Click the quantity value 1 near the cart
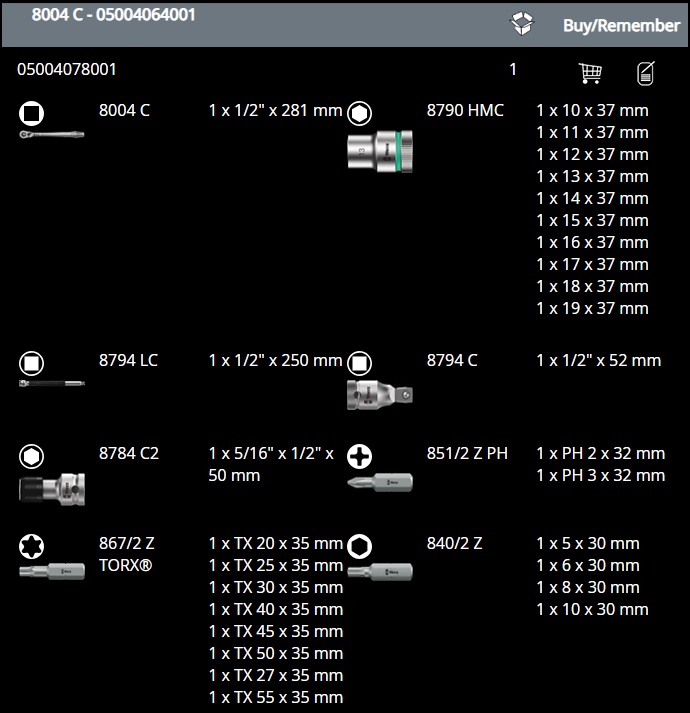The image size is (690, 713). click(x=513, y=70)
